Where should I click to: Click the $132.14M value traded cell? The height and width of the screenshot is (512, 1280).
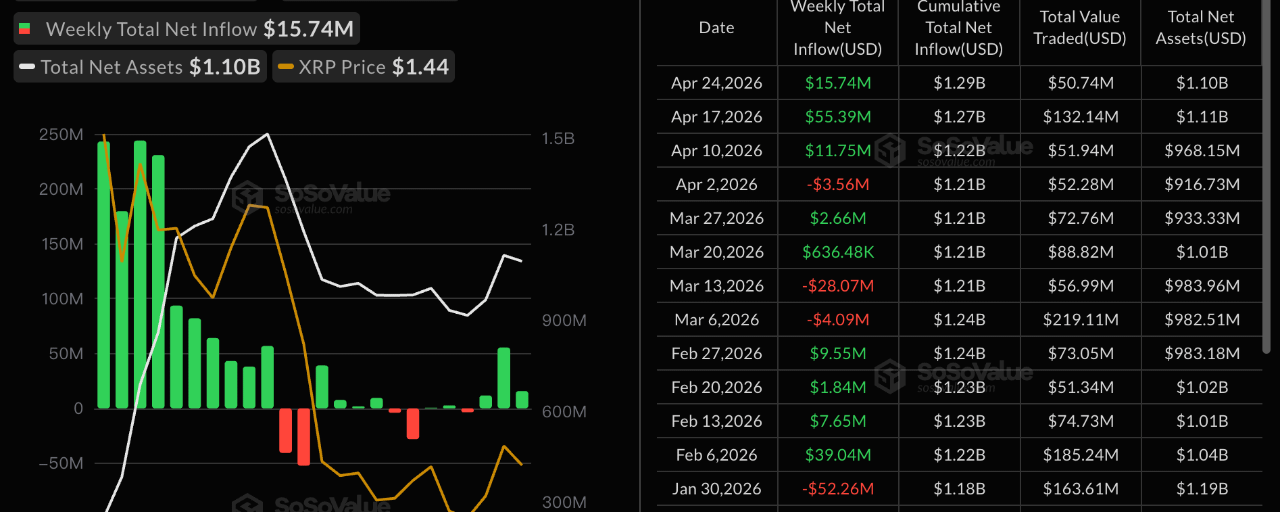tap(1080, 117)
